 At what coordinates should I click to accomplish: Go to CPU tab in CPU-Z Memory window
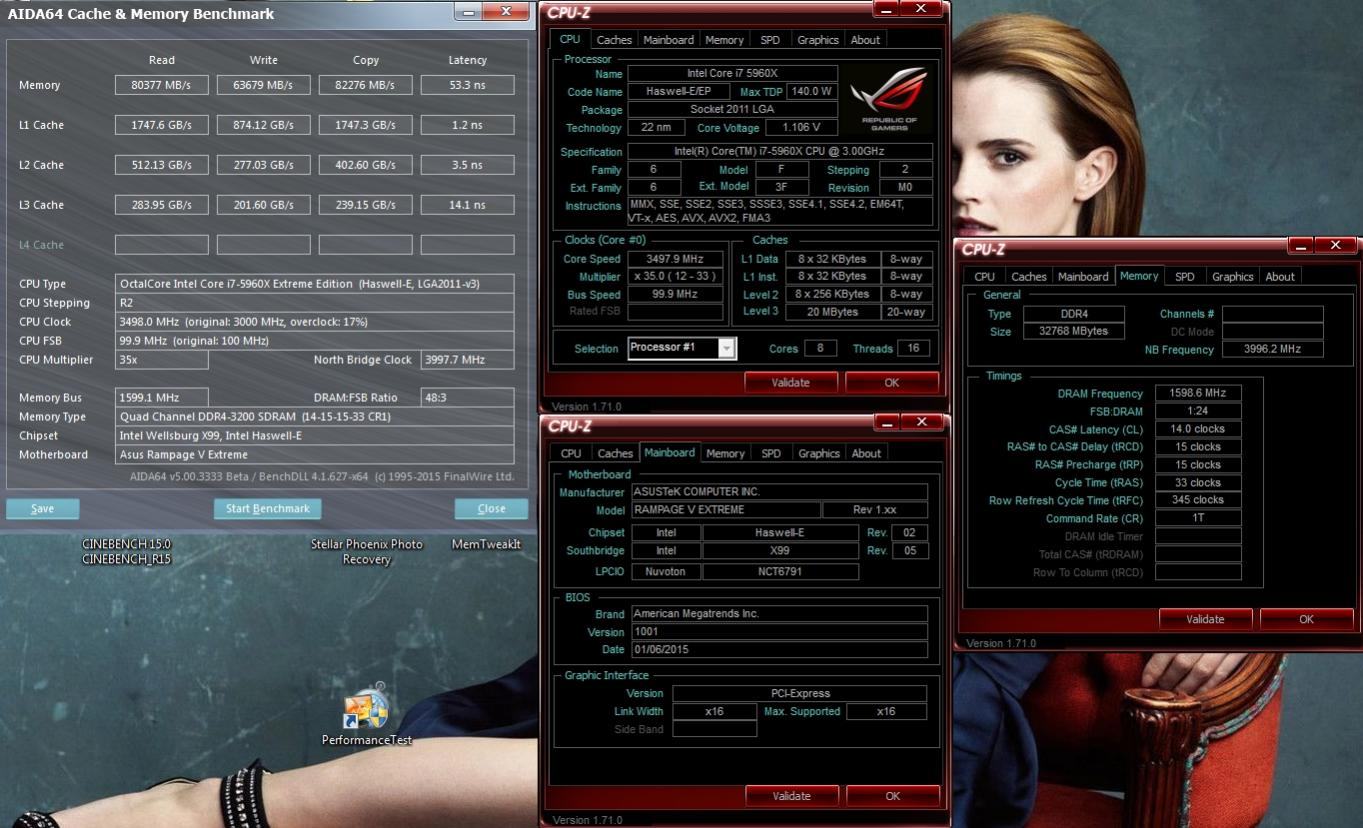coord(985,277)
